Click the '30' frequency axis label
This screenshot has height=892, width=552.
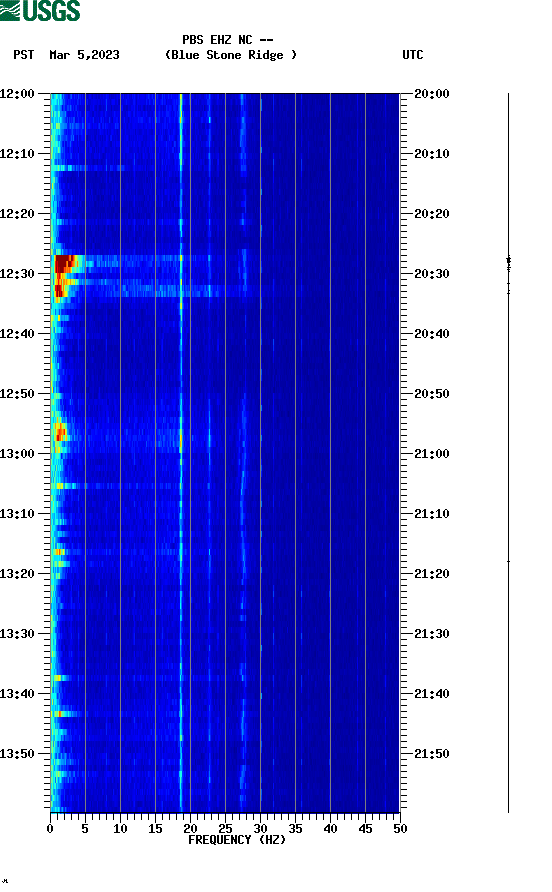tap(260, 829)
